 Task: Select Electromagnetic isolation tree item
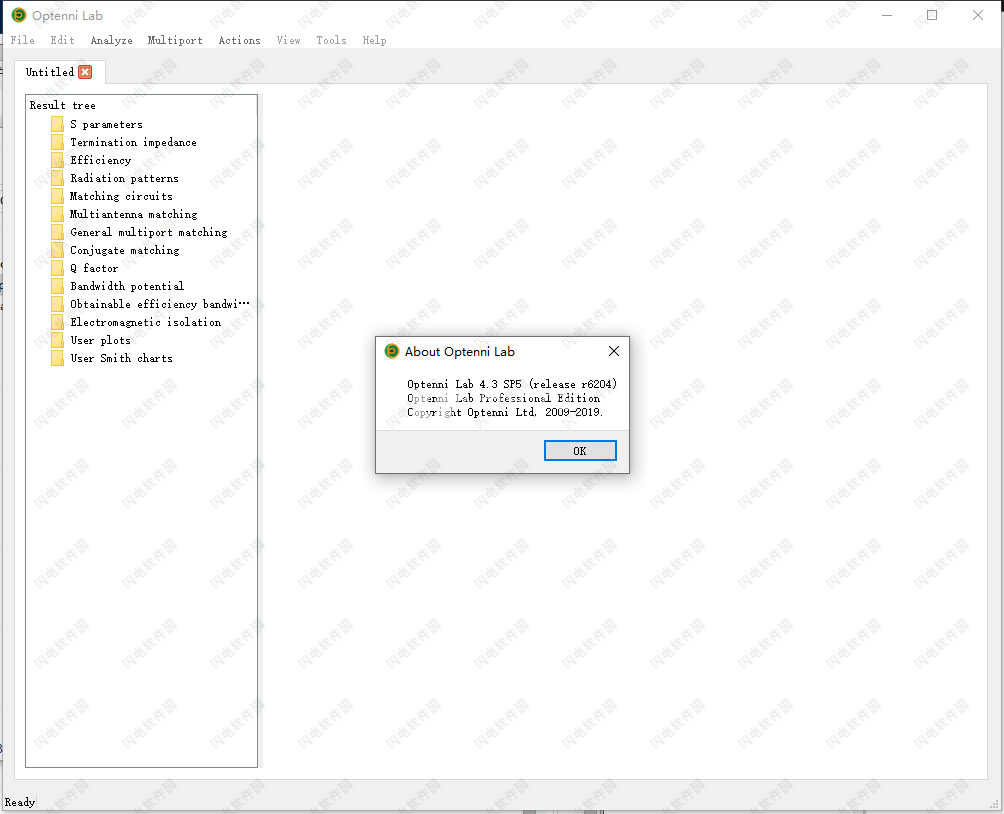coord(145,322)
